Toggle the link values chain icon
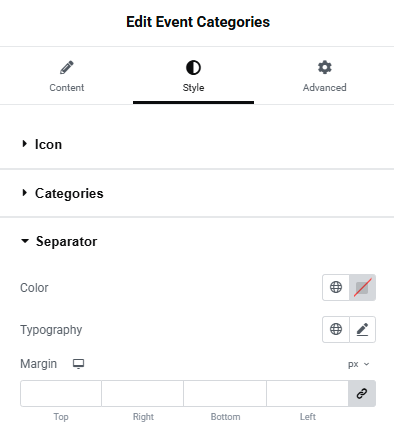 362,393
